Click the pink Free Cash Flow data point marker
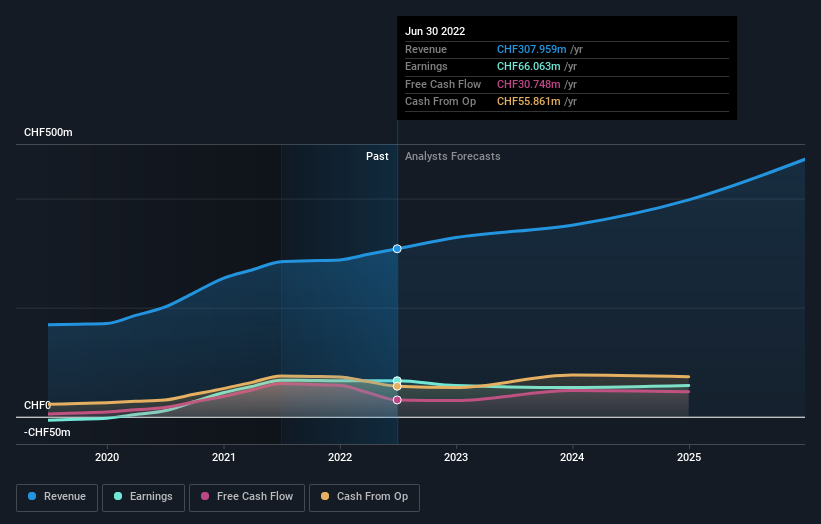Screen dimensions: 821x524 (397, 400)
